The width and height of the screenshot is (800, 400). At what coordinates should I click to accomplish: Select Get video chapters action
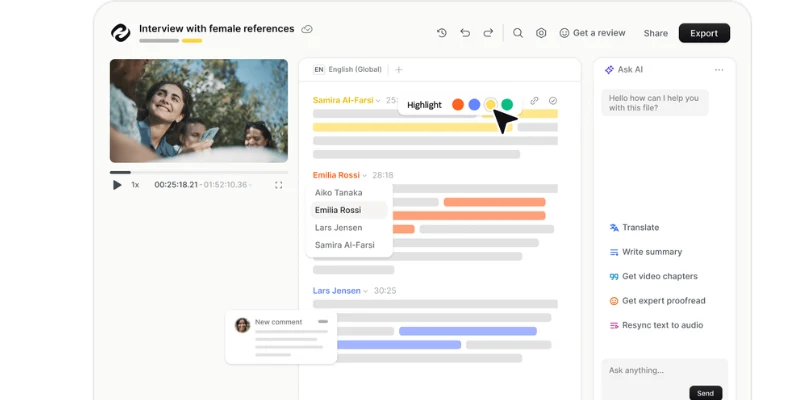coord(654,277)
